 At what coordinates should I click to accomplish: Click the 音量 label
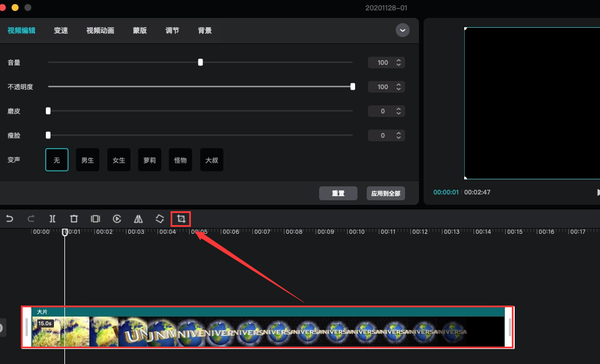[x=14, y=62]
